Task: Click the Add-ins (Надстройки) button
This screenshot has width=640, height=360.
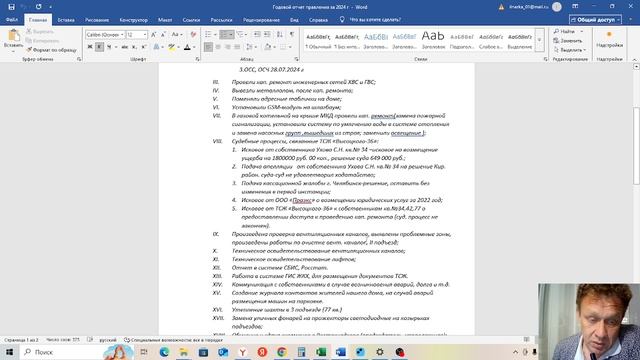Action: [x=609, y=40]
